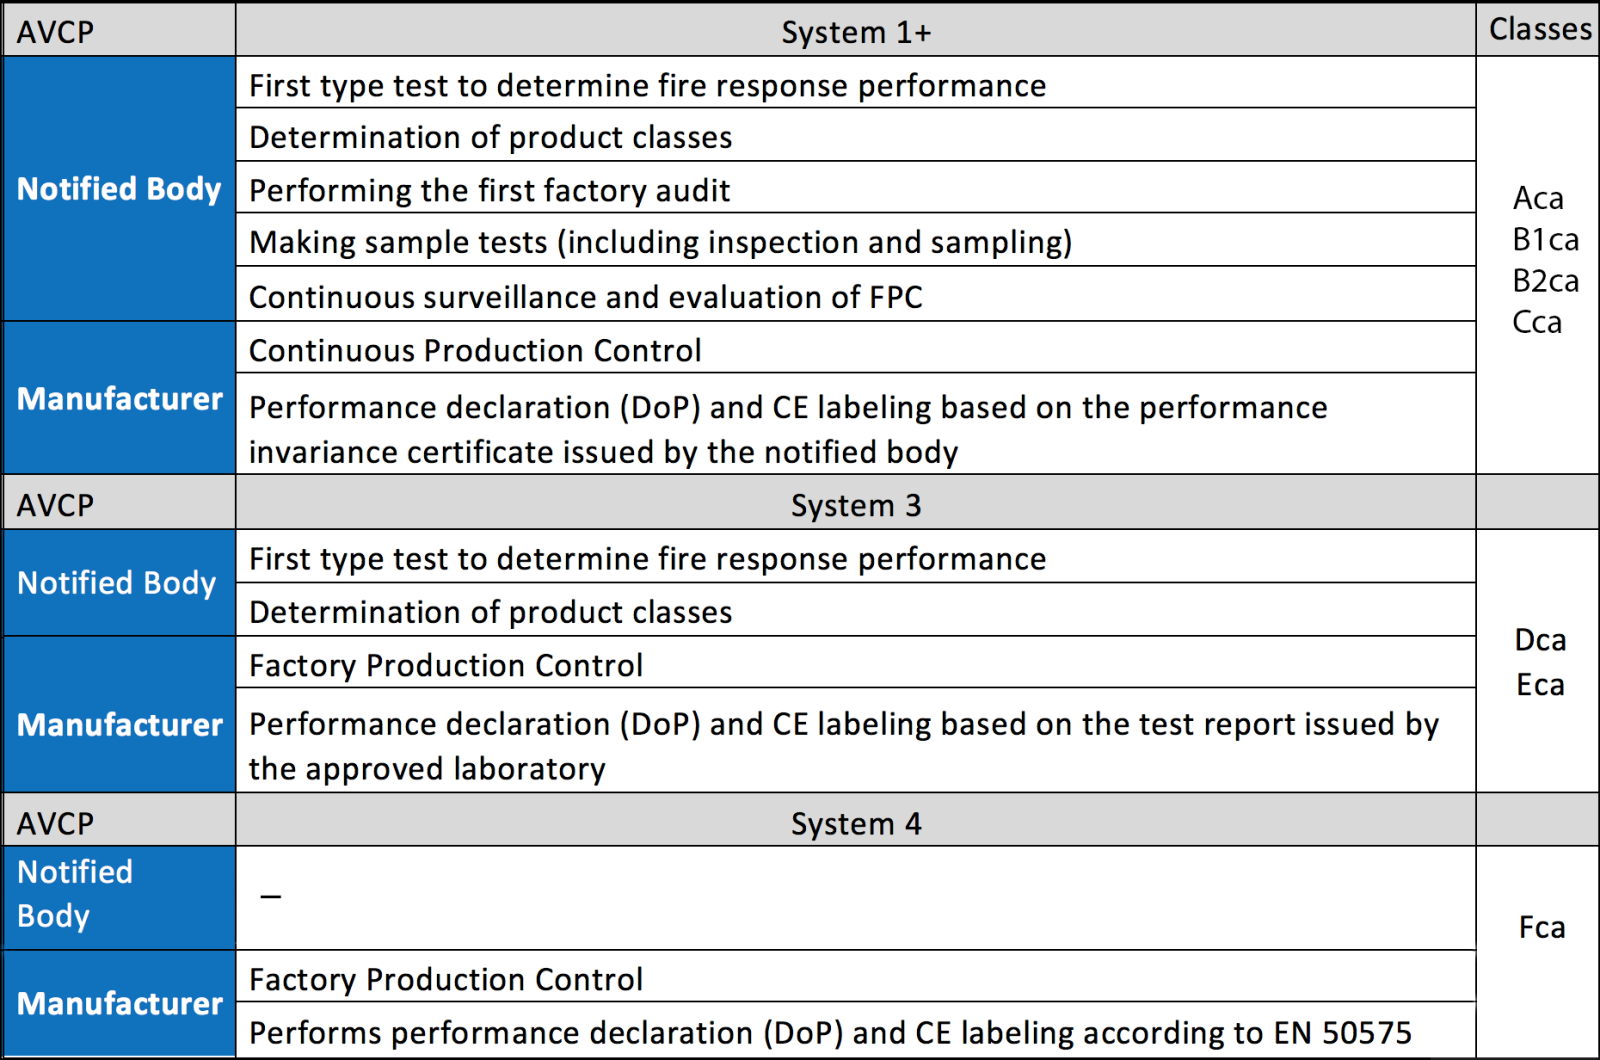The width and height of the screenshot is (1600, 1060).
Task: Click the row mentioning EN 50575
Action: (830, 1033)
